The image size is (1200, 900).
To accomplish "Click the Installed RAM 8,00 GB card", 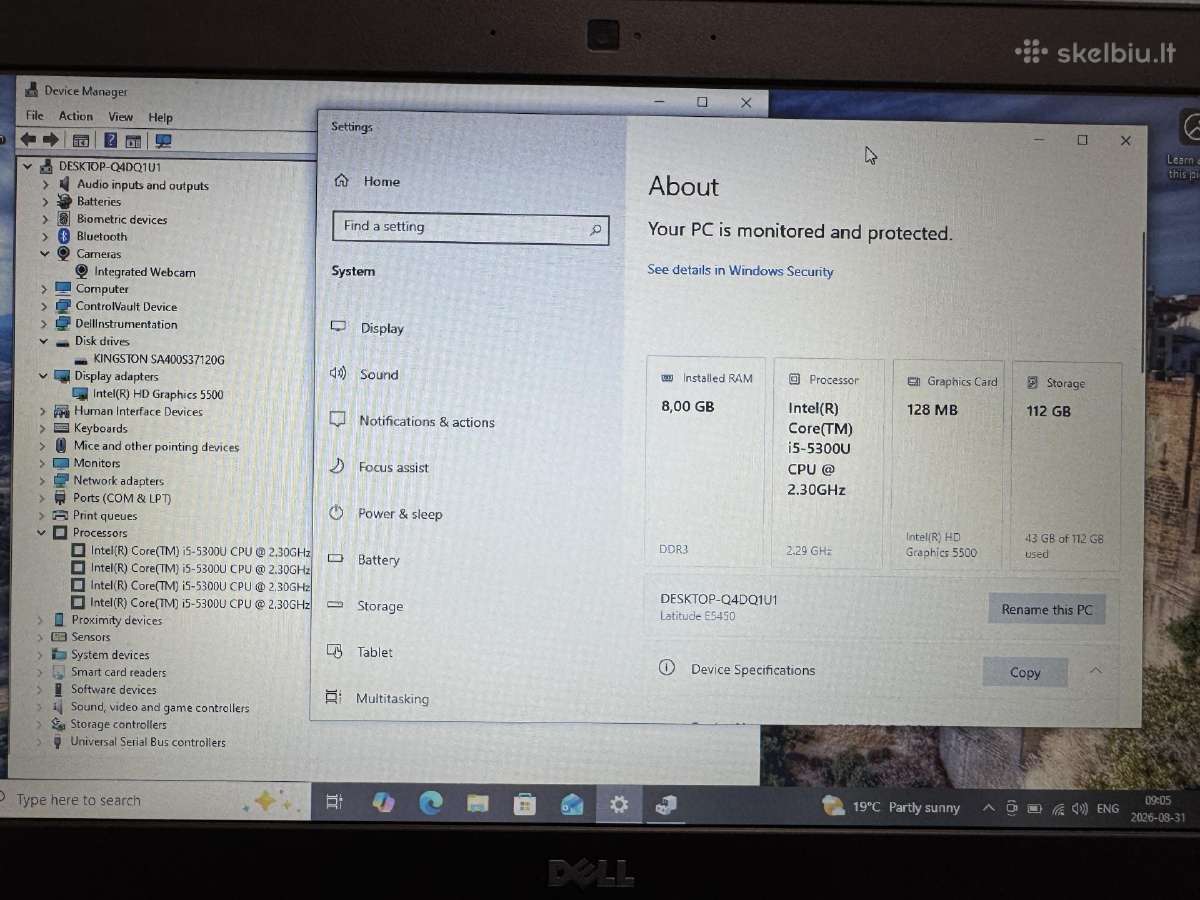I will [x=705, y=463].
